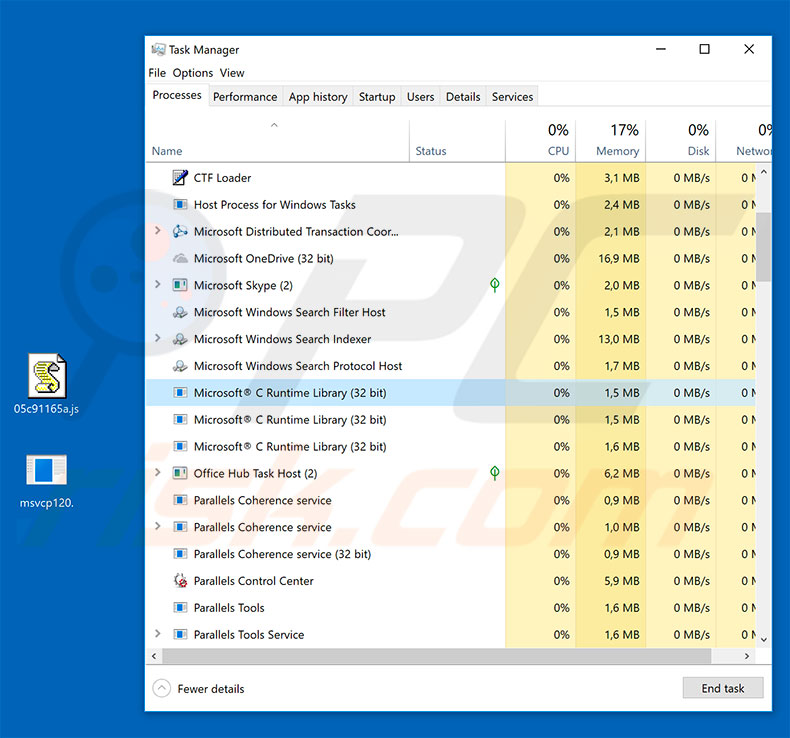Click the Parallels Control Center icon
This screenshot has height=738, width=790.
coord(180,581)
